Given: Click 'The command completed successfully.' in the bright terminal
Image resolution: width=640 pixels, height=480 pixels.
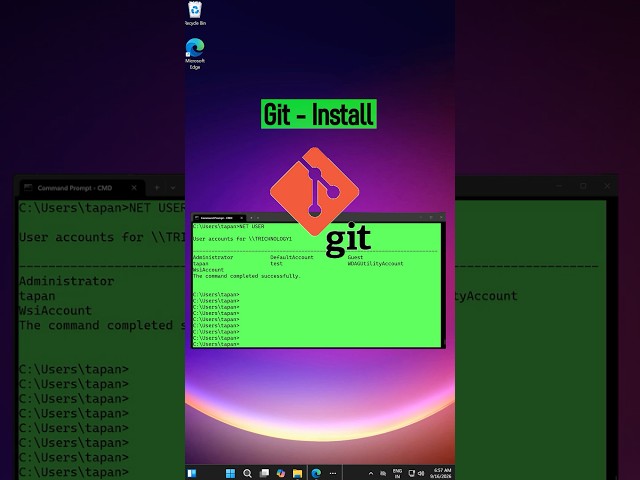Looking at the screenshot, I should pos(247,276).
